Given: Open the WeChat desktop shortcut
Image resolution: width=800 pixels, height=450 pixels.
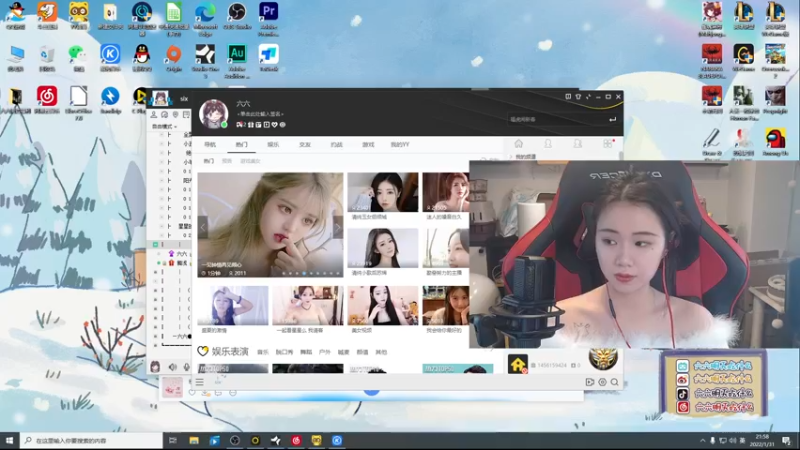Looking at the screenshot, I should [x=78, y=57].
